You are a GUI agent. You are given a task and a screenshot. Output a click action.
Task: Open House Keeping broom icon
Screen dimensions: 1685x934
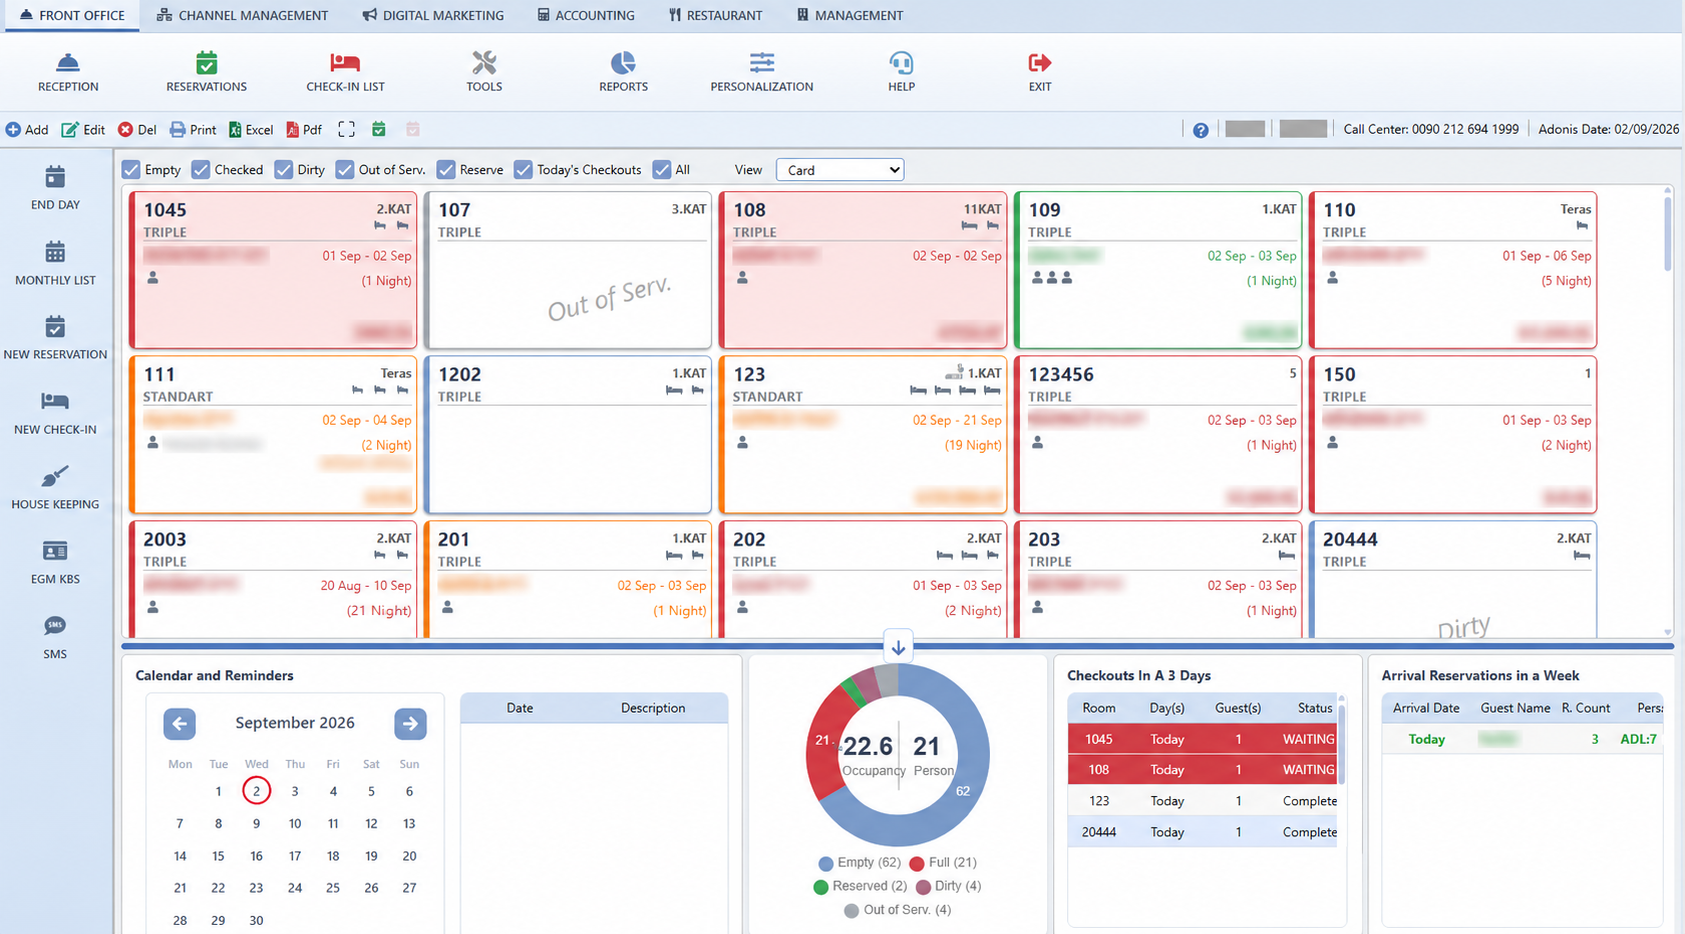pyautogui.click(x=55, y=488)
